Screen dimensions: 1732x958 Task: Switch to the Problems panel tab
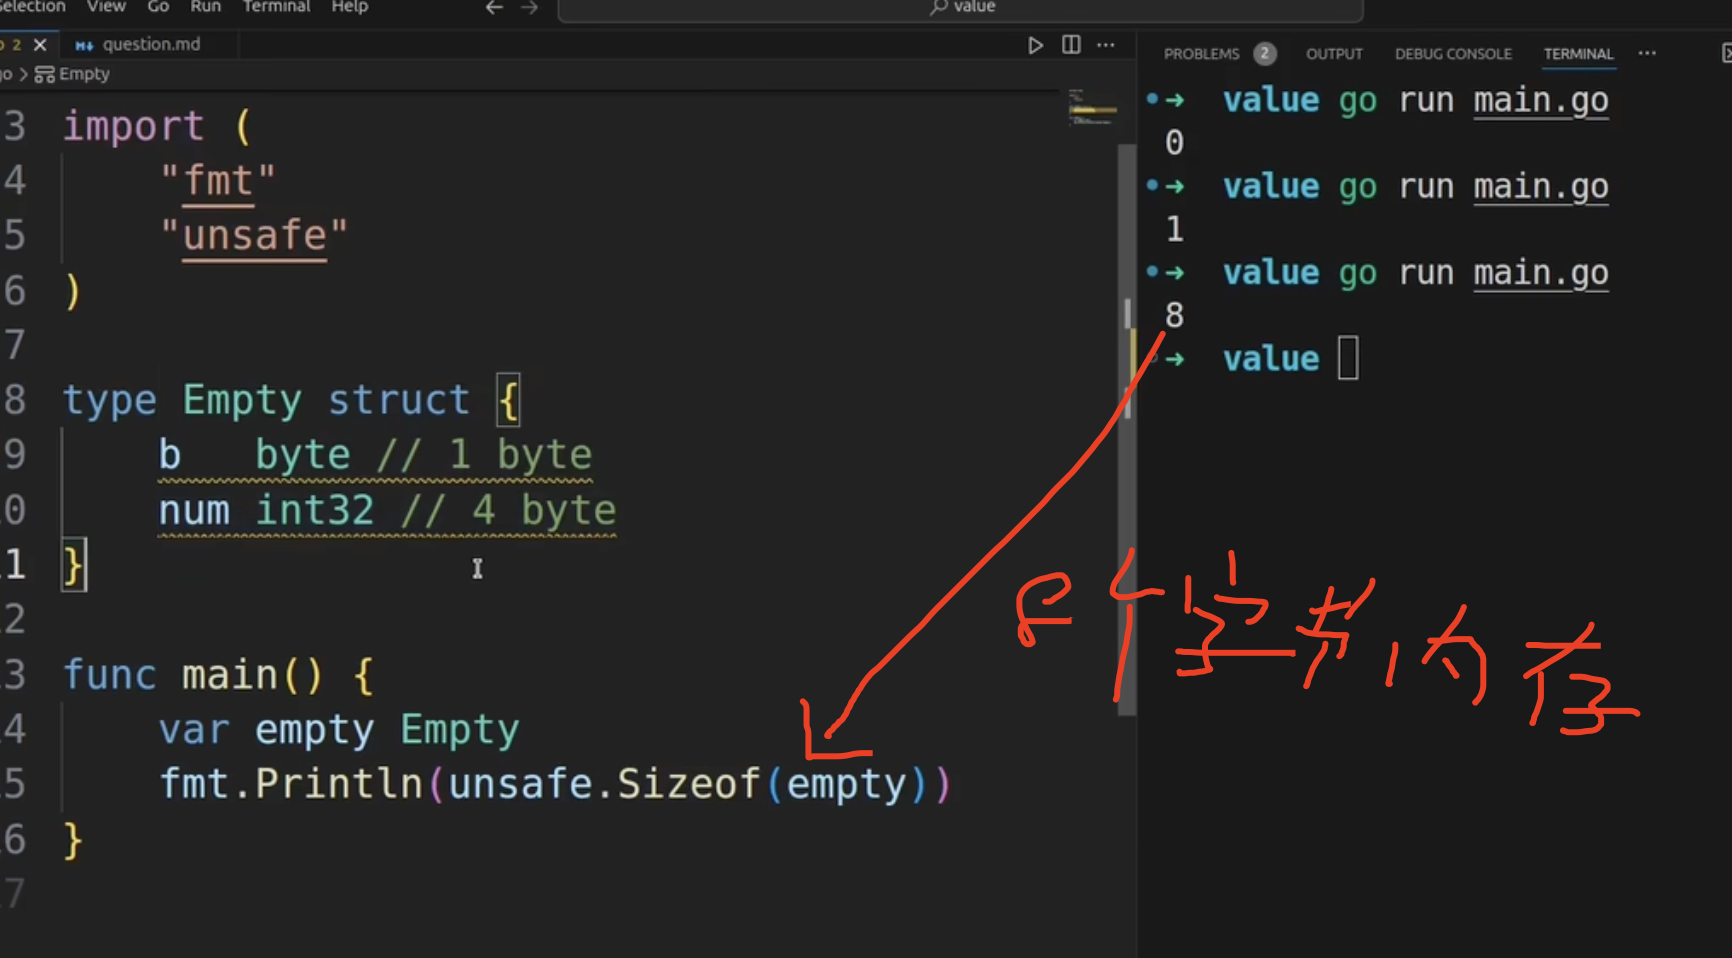pyautogui.click(x=1201, y=54)
